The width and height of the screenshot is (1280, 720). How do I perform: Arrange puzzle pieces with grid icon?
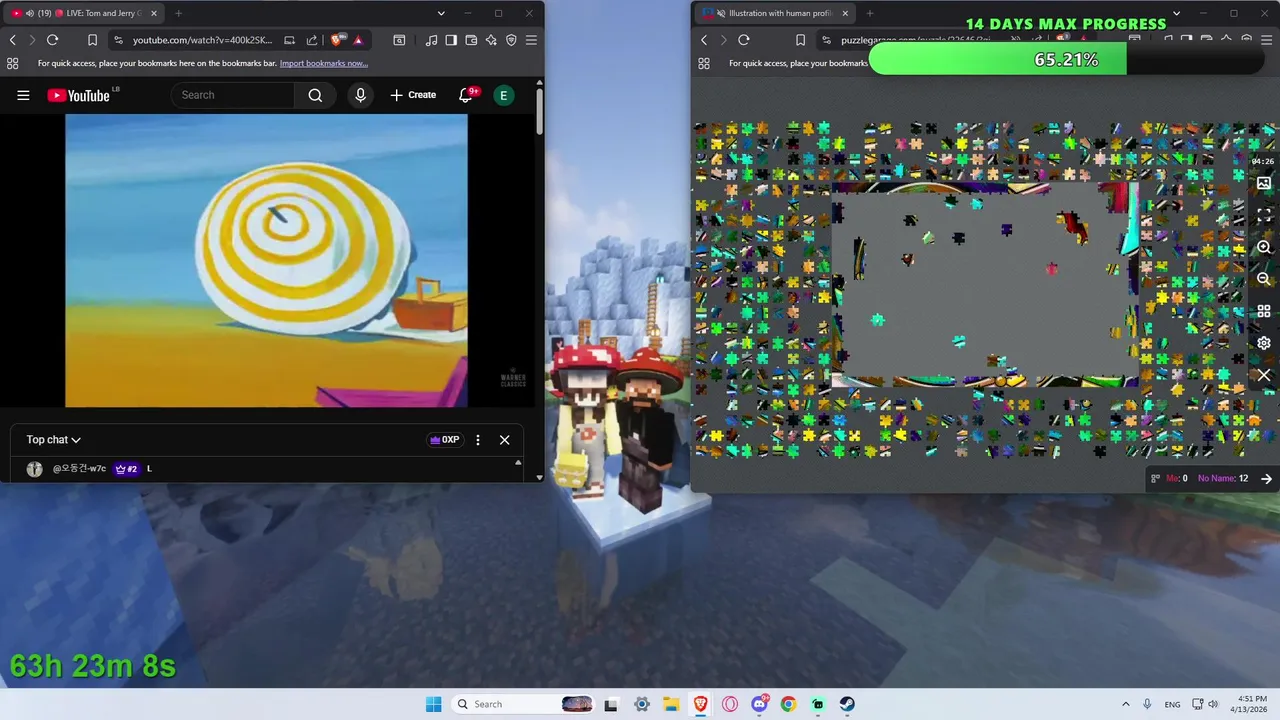(x=1264, y=311)
